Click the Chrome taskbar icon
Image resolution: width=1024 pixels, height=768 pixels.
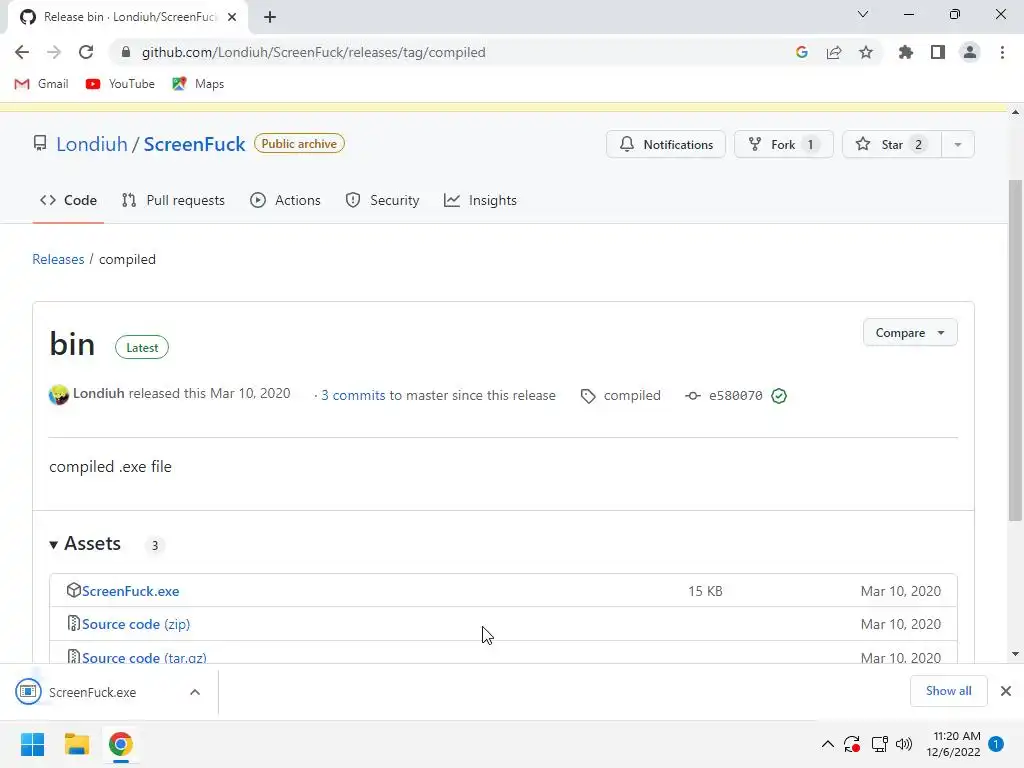tap(120, 744)
